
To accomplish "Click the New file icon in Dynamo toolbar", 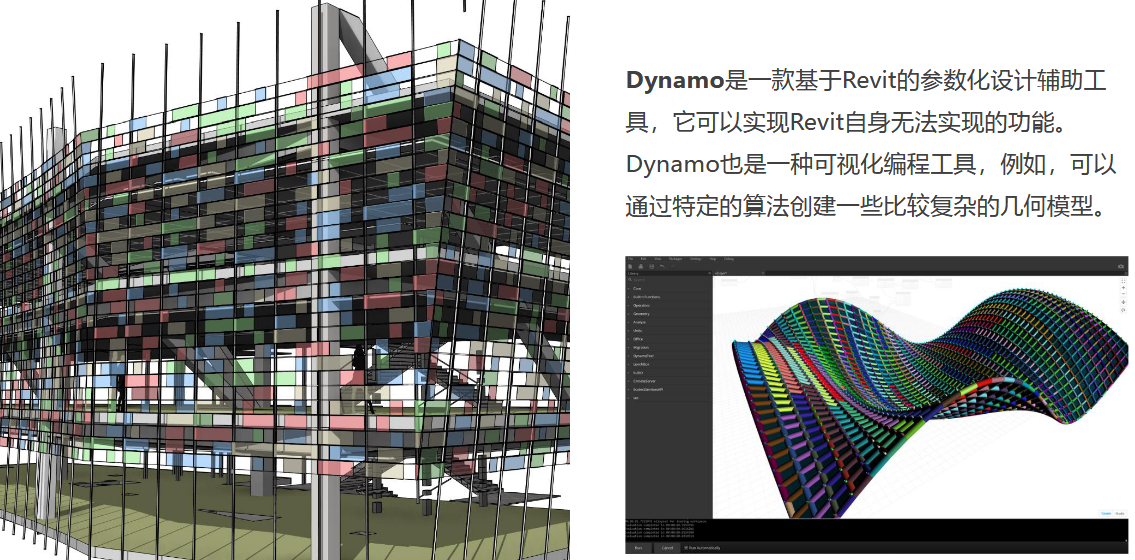I will 630,266.
